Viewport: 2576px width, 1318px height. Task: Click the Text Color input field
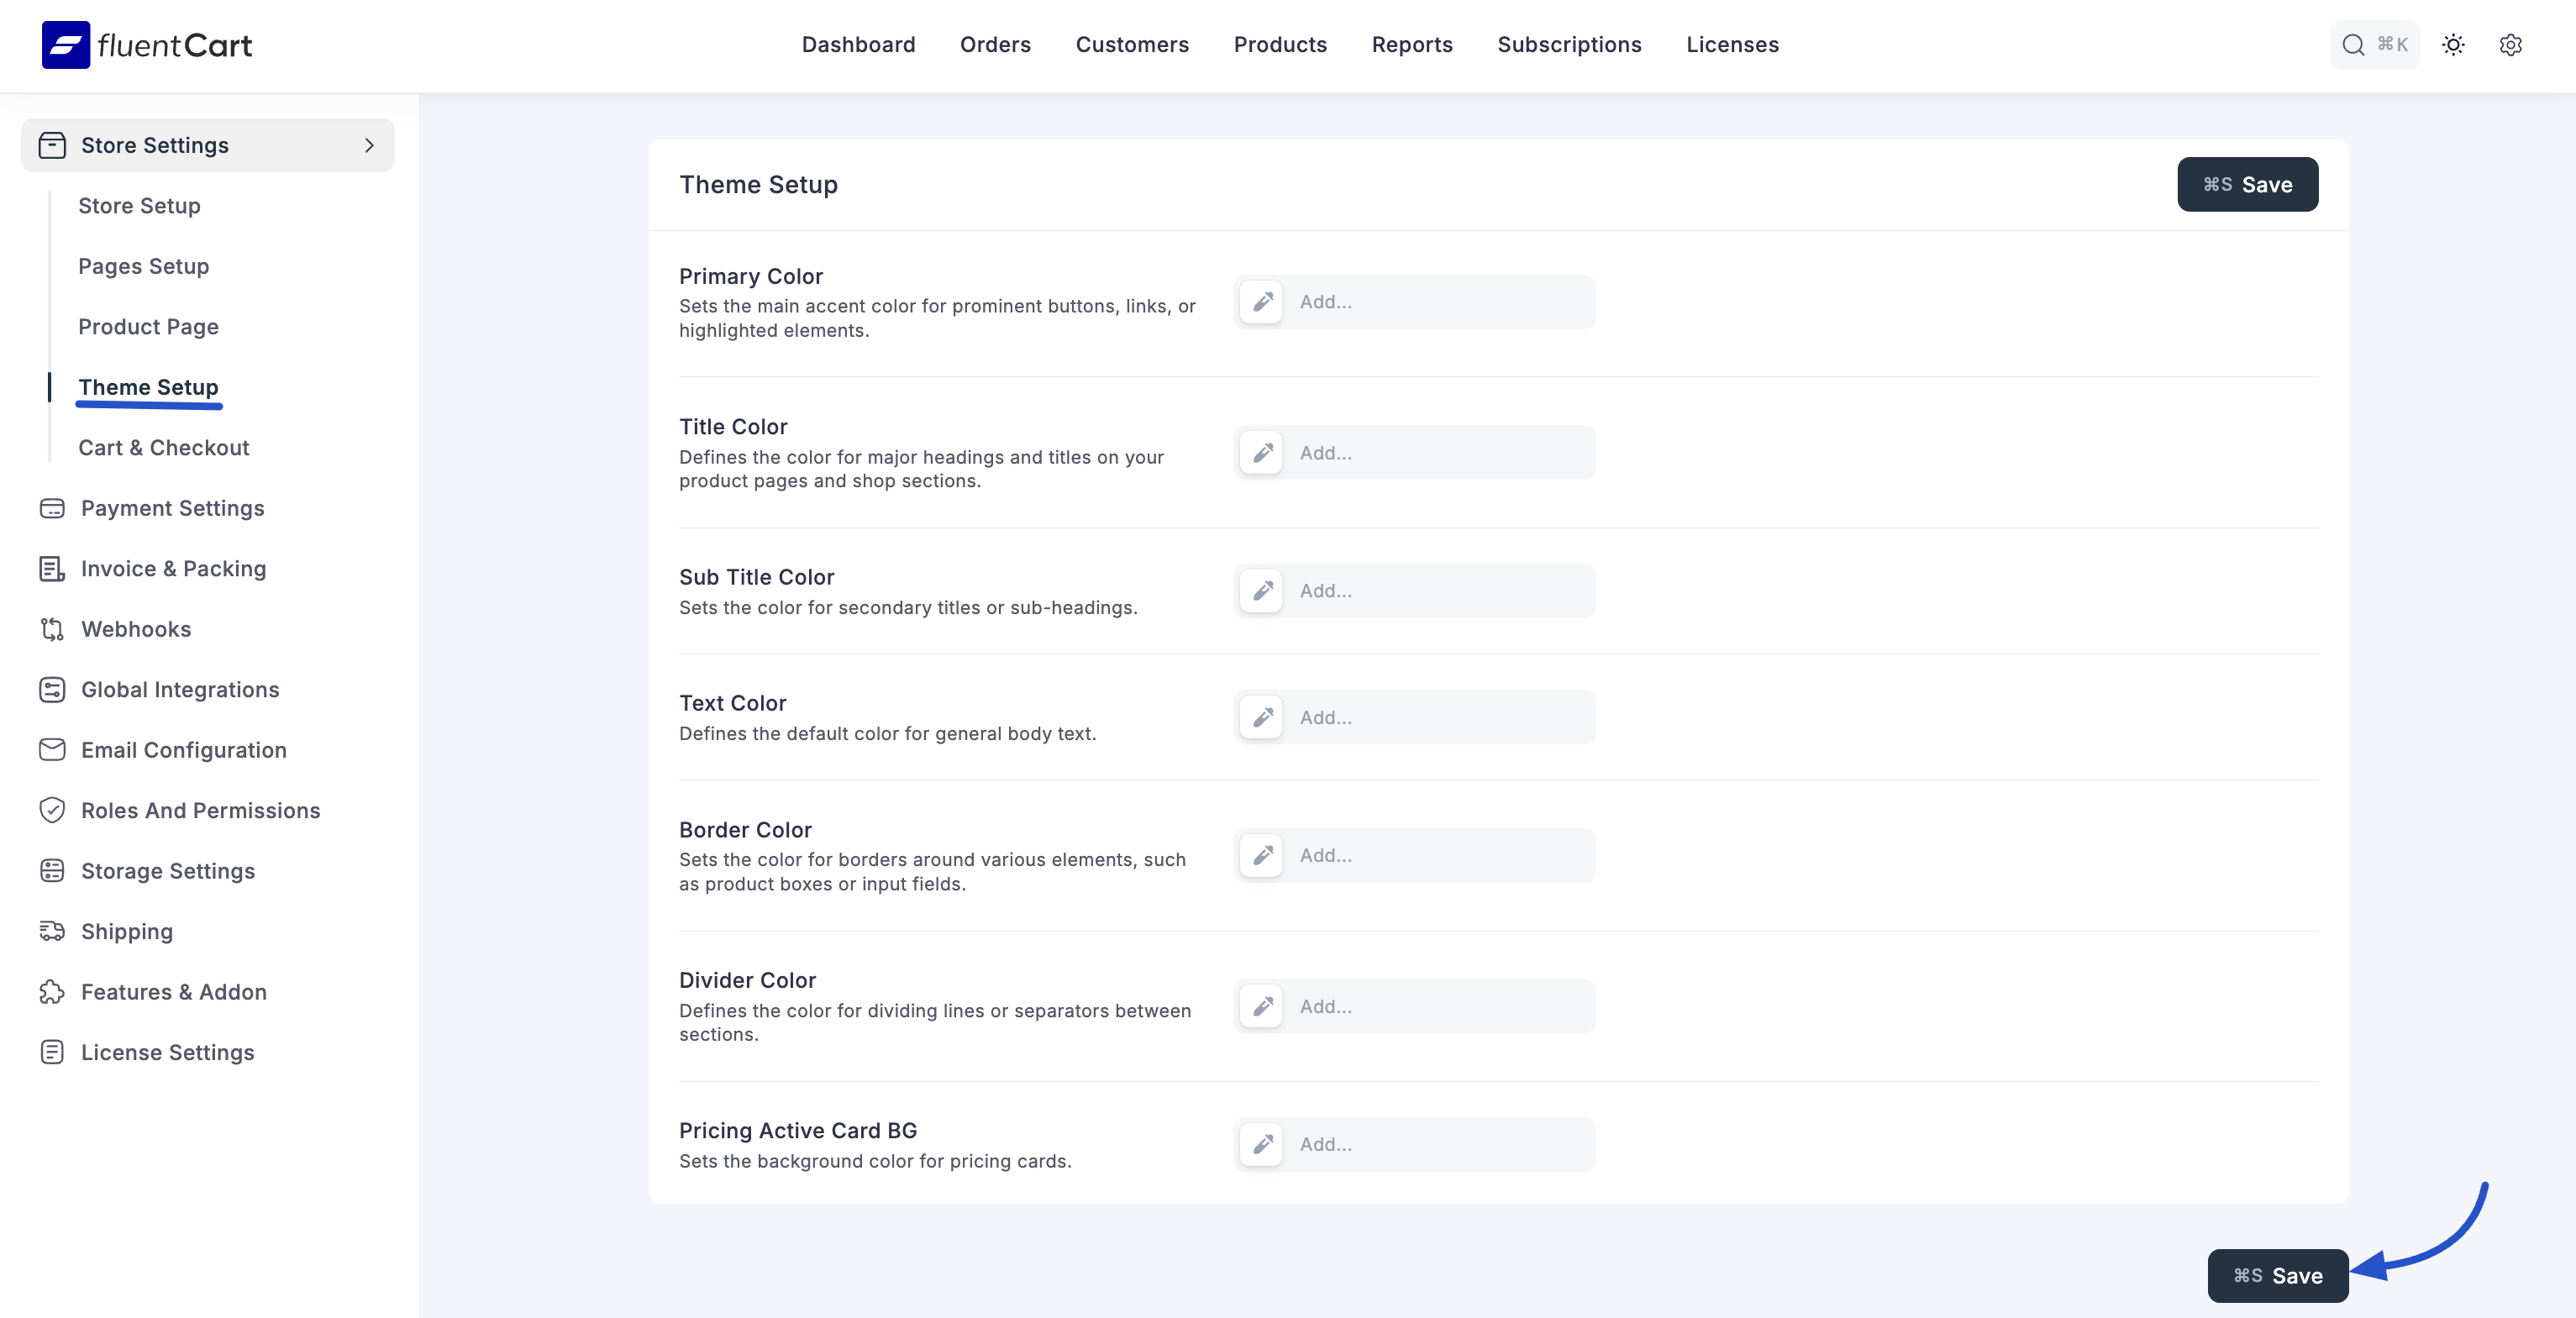click(x=1440, y=717)
